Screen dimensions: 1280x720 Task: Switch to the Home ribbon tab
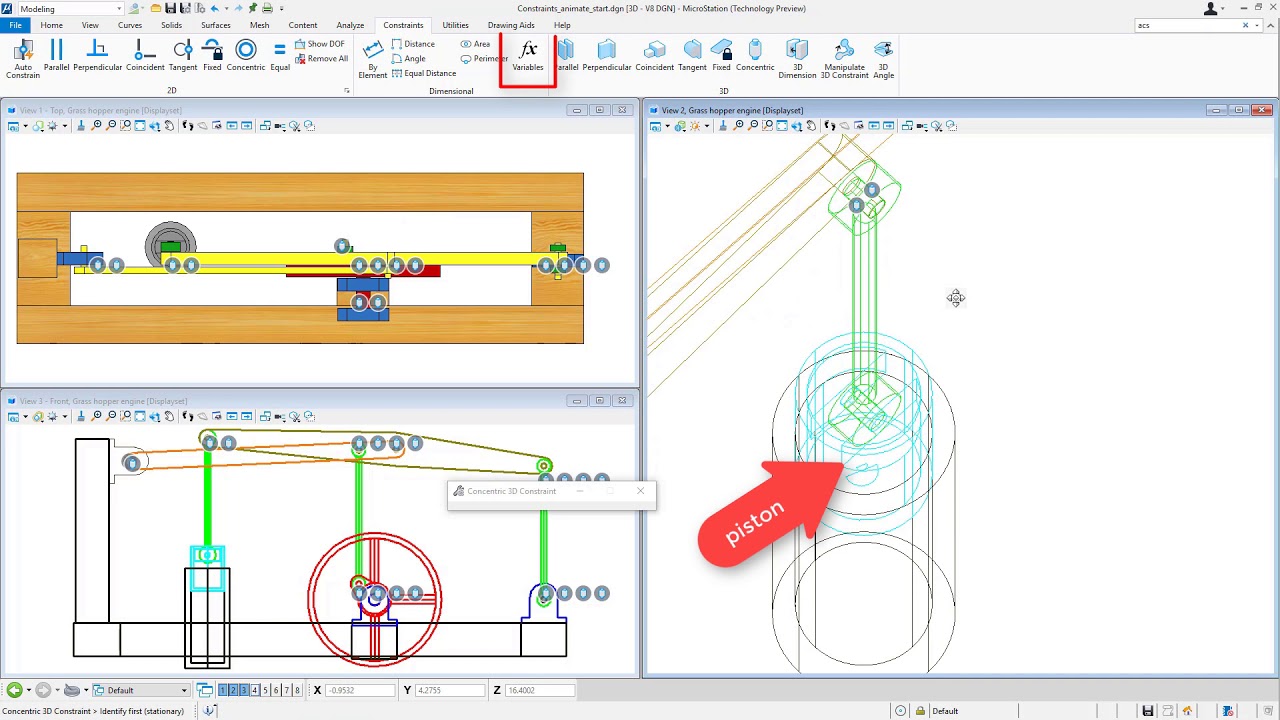point(52,25)
